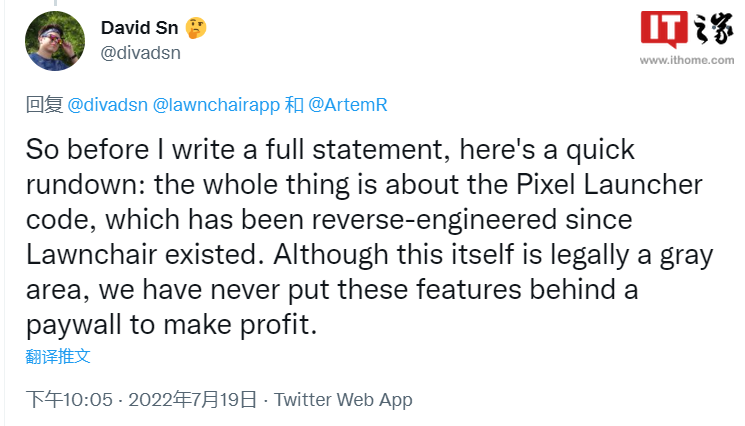Click the 2022年7月19日 date
The image size is (745, 426).
(192, 399)
